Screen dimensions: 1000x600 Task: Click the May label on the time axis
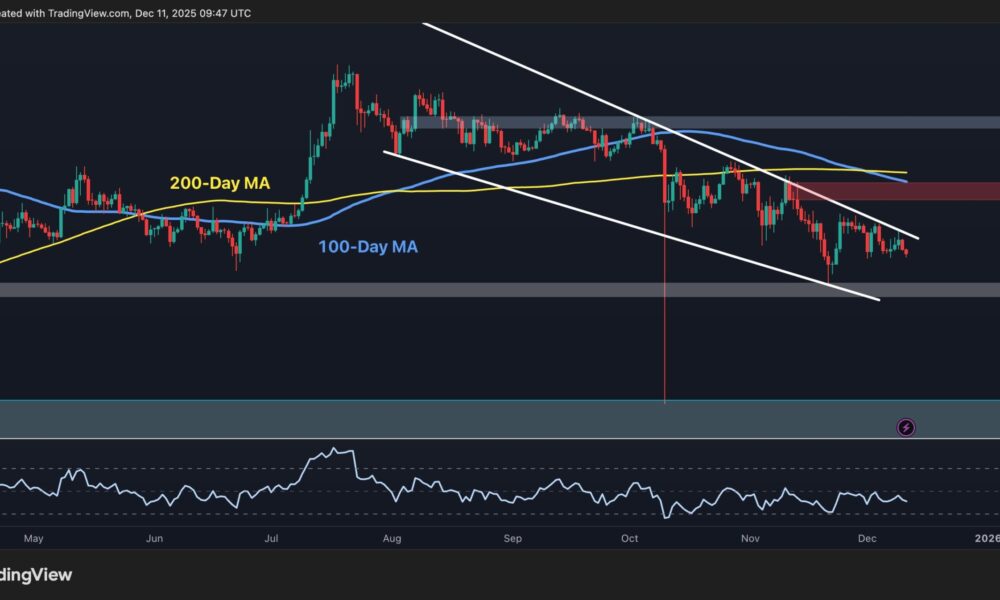pyautogui.click(x=33, y=538)
